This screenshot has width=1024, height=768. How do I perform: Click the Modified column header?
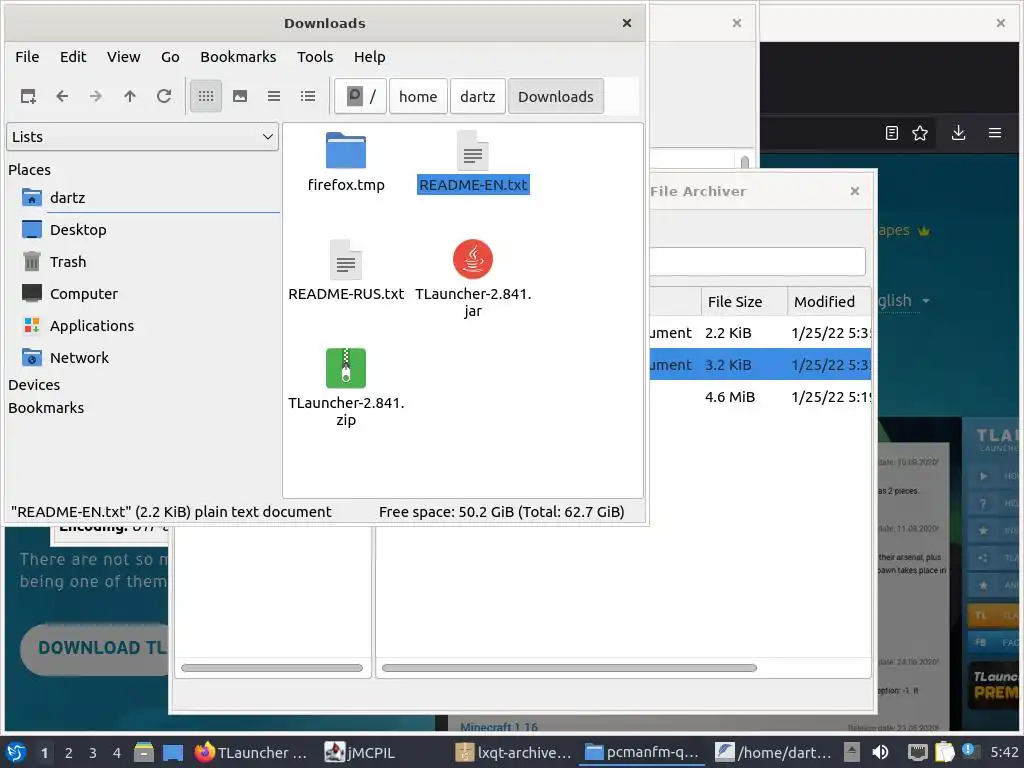click(829, 302)
